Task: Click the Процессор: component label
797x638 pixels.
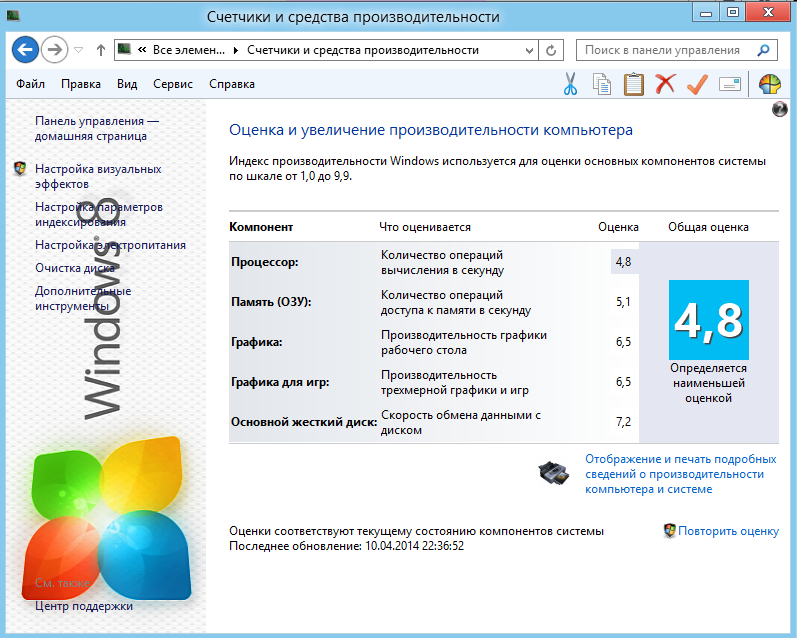Action: 265,262
